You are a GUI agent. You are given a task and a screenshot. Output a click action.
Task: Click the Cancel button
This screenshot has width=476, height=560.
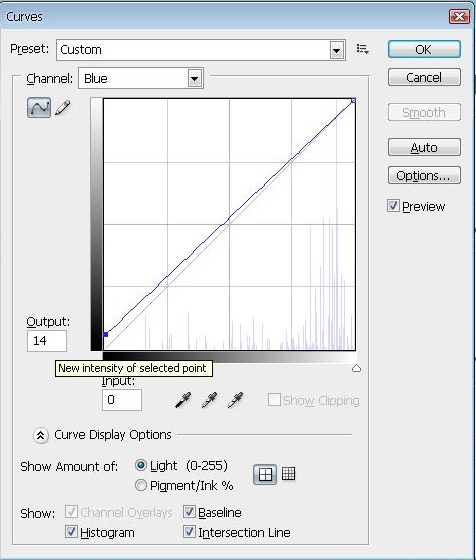click(x=424, y=77)
